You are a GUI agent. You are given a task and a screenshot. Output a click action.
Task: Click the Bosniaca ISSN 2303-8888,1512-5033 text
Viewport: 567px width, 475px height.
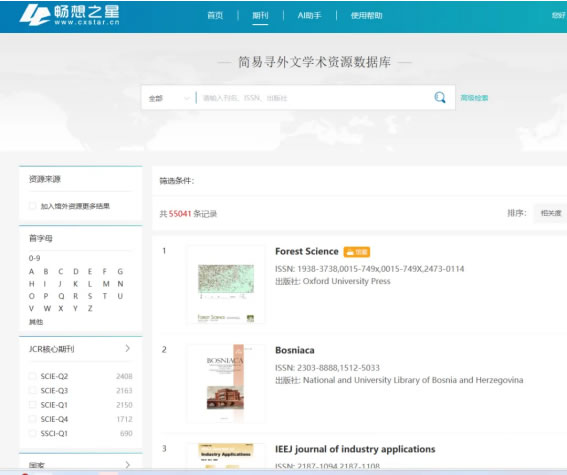pos(327,368)
